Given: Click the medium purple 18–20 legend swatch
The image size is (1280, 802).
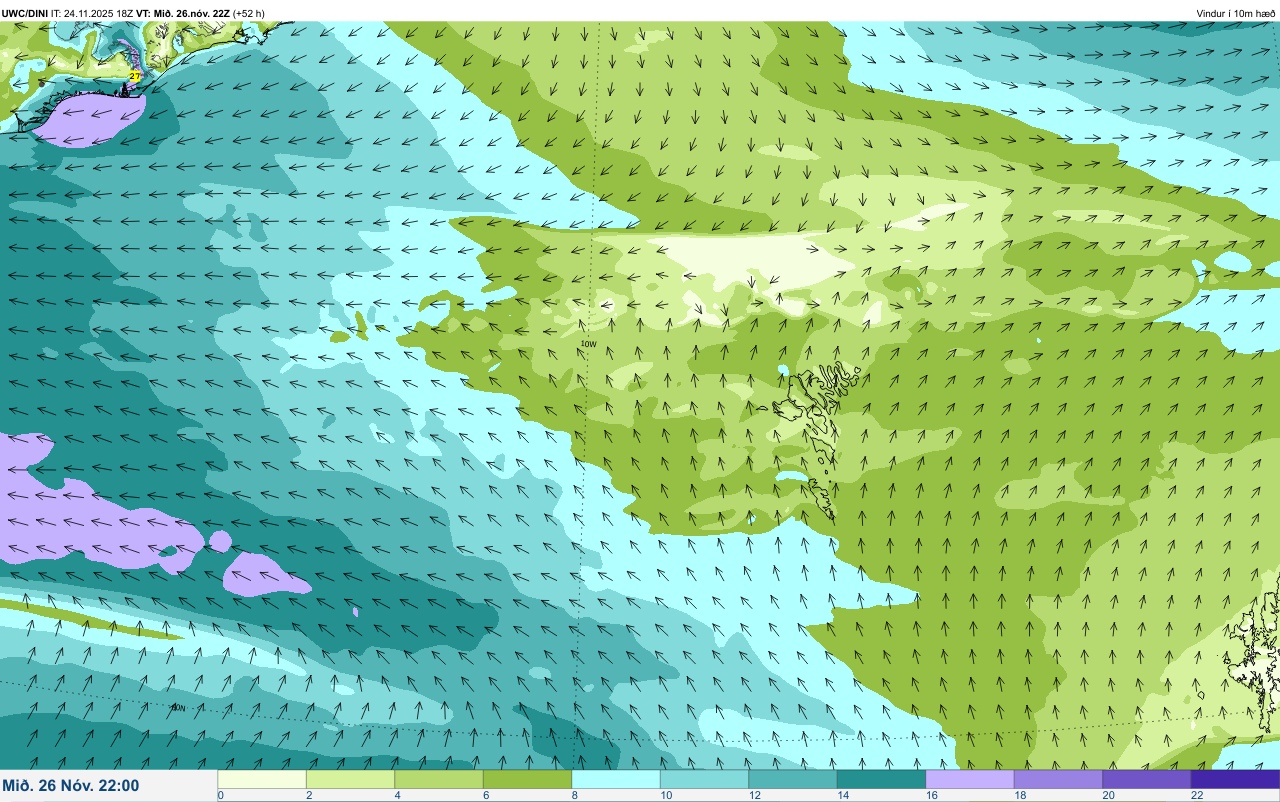Looking at the screenshot, I should tap(1058, 779).
